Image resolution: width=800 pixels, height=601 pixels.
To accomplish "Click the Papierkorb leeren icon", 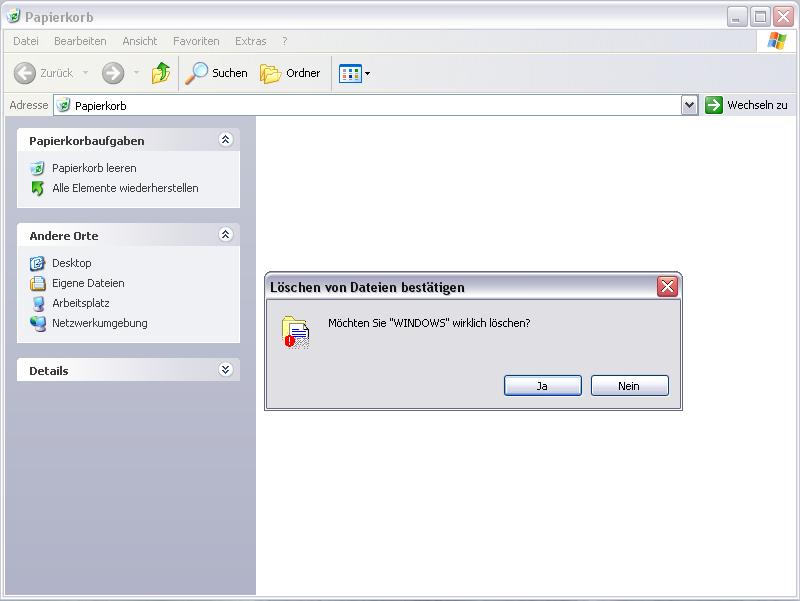I will point(38,168).
